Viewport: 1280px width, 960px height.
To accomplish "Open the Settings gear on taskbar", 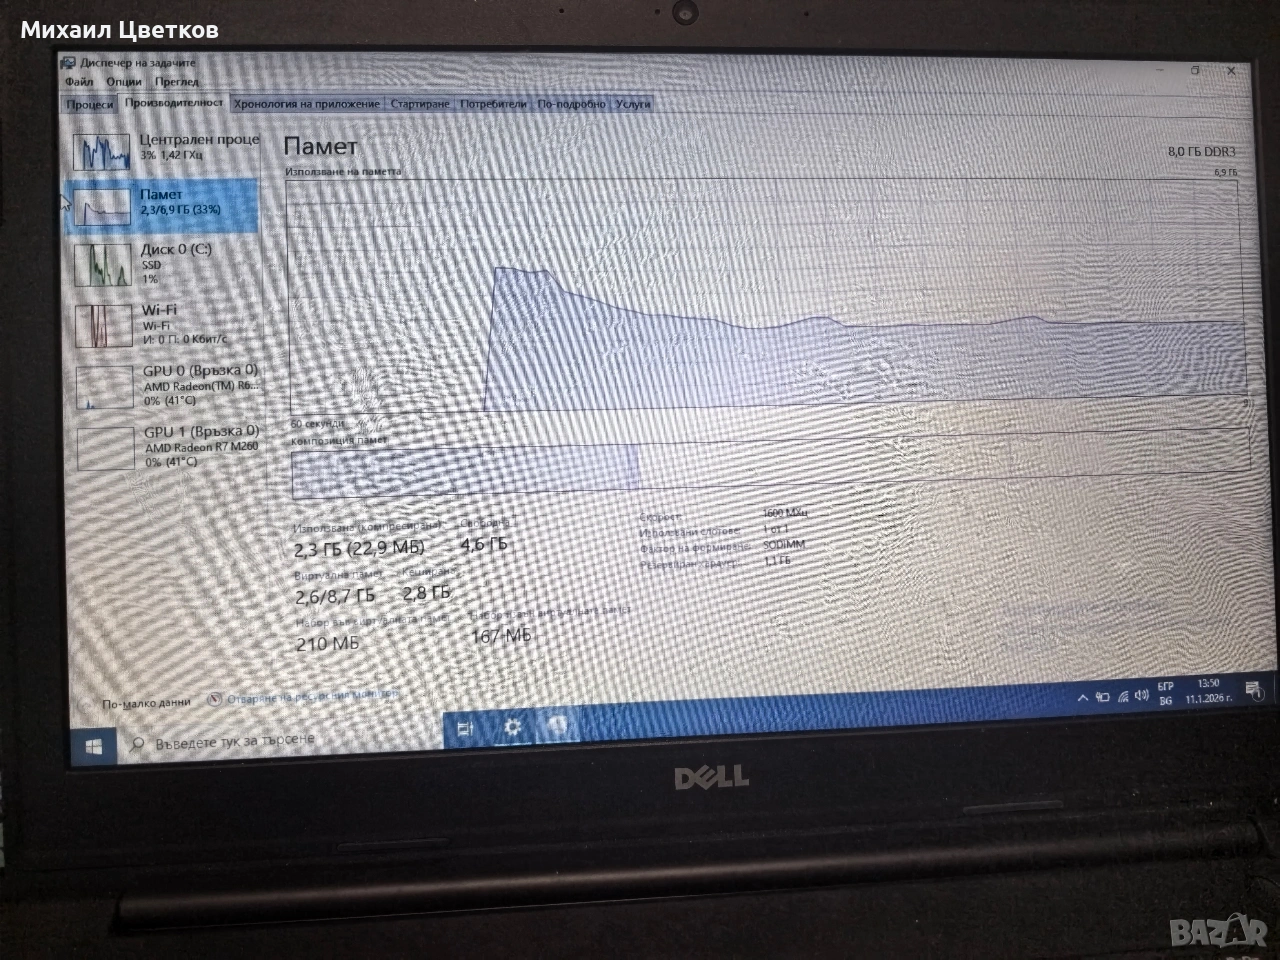I will pos(513,727).
